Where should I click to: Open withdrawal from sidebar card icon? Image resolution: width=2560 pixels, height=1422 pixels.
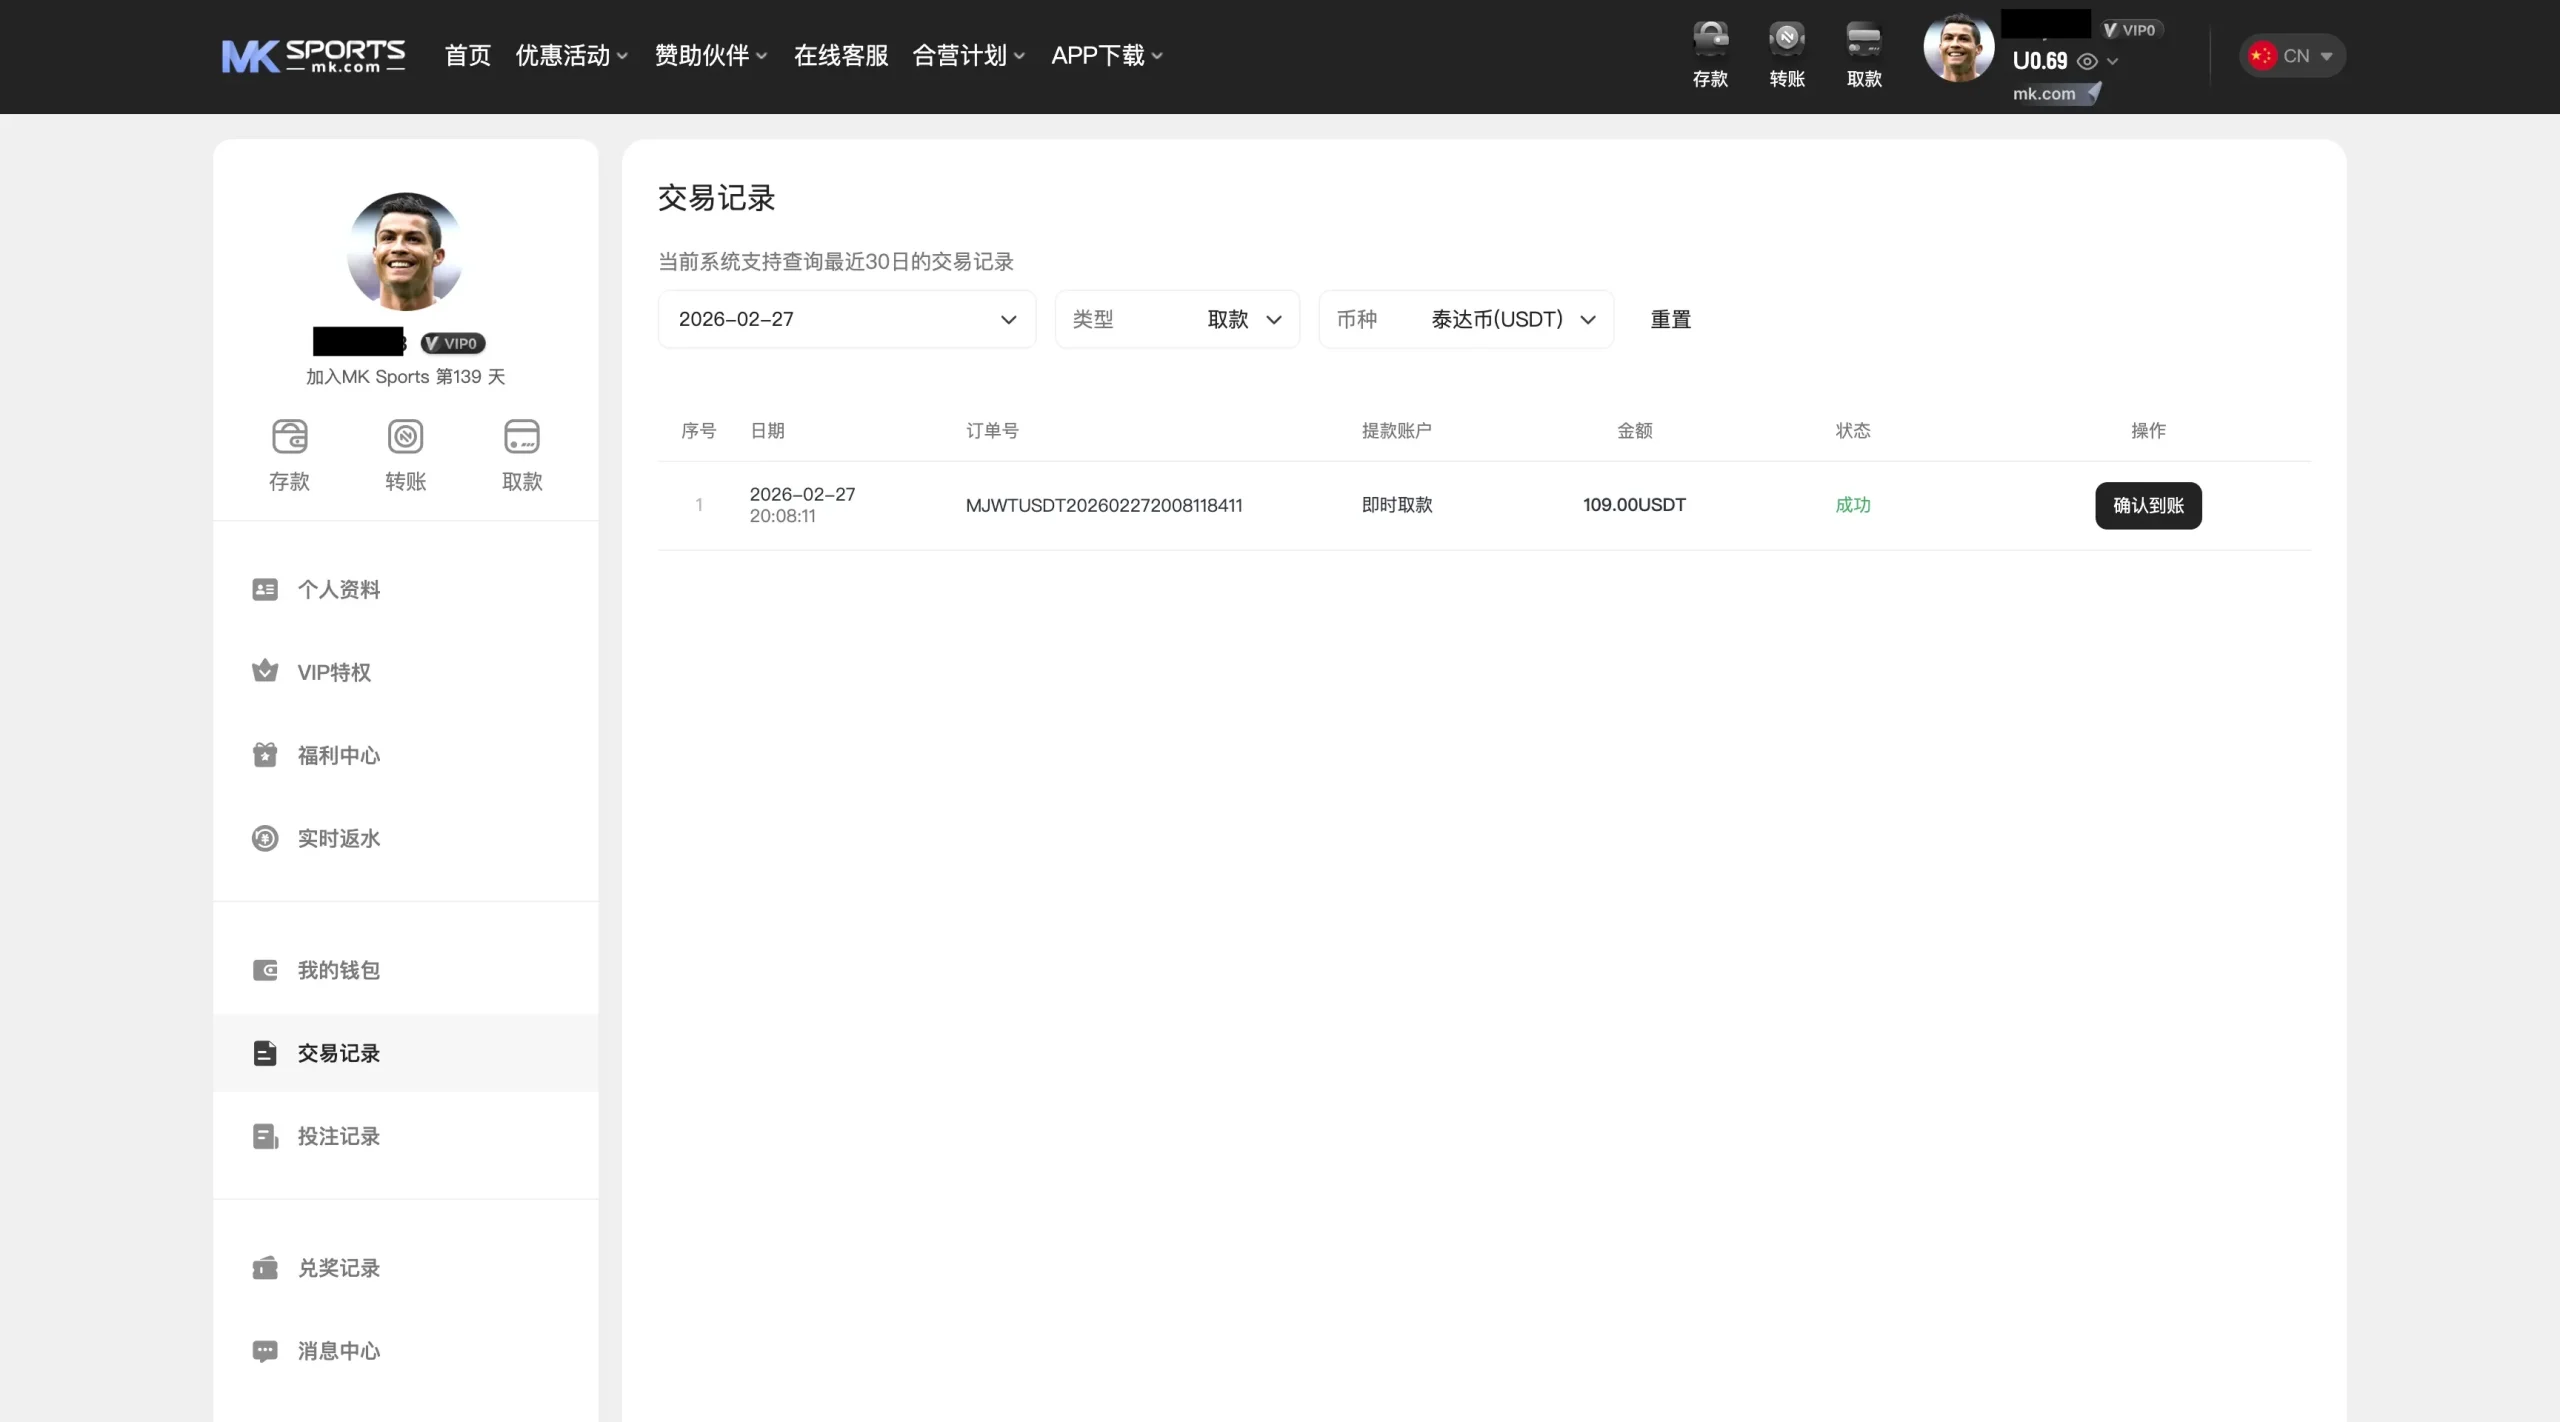[x=522, y=438]
